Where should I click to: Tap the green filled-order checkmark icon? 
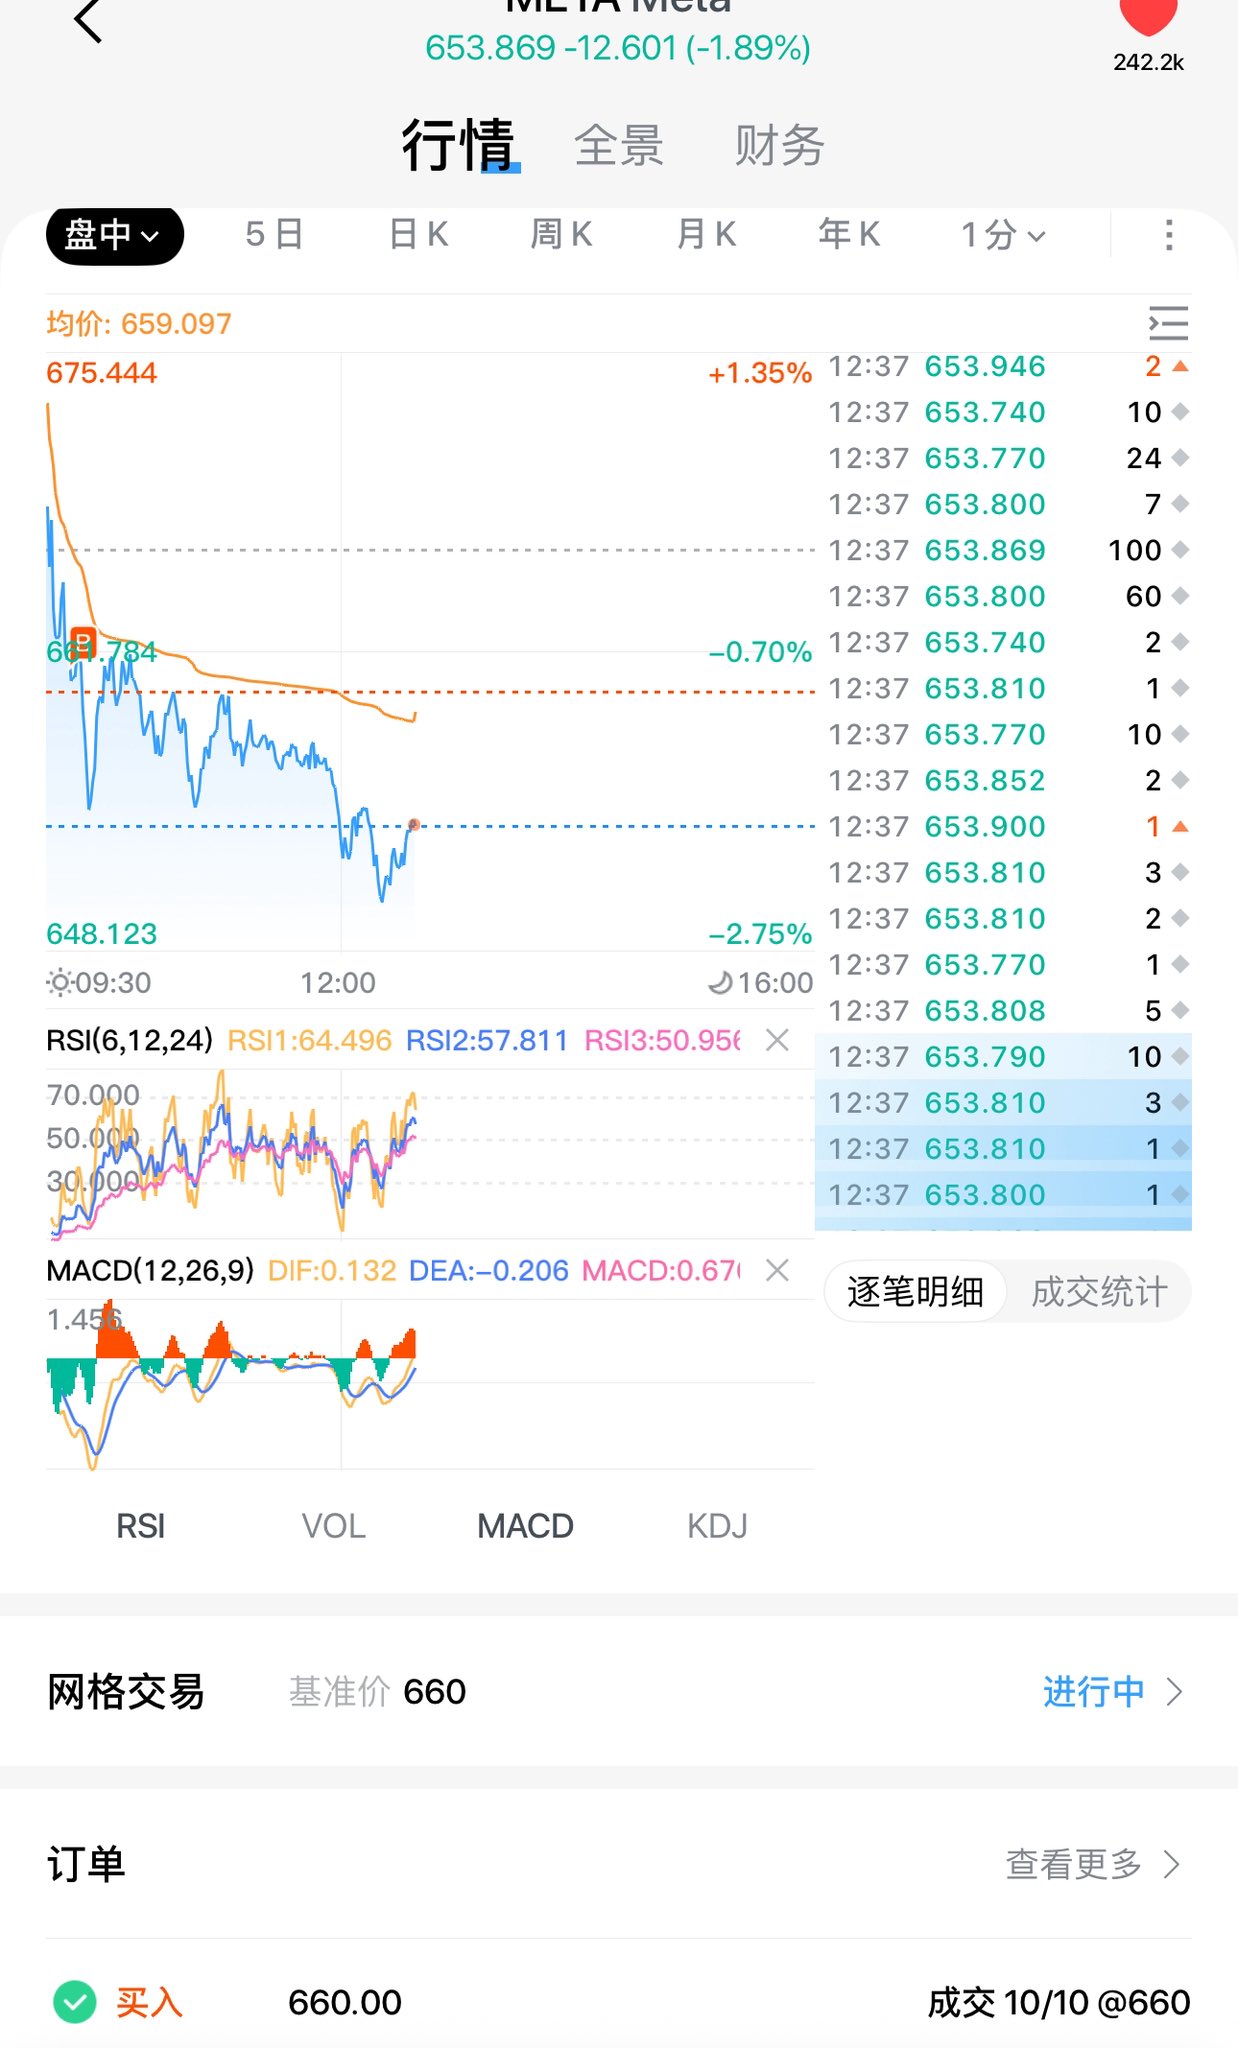tap(75, 2002)
